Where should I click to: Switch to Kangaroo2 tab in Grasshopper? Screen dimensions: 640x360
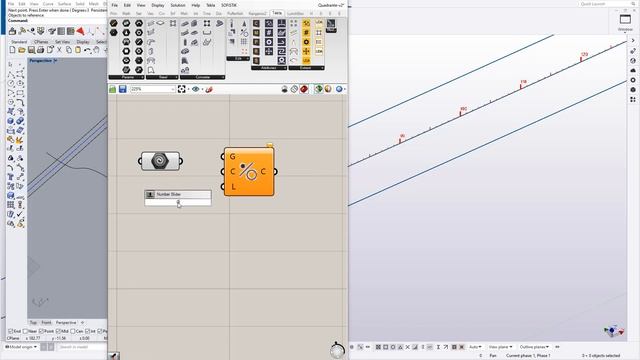click(x=257, y=13)
